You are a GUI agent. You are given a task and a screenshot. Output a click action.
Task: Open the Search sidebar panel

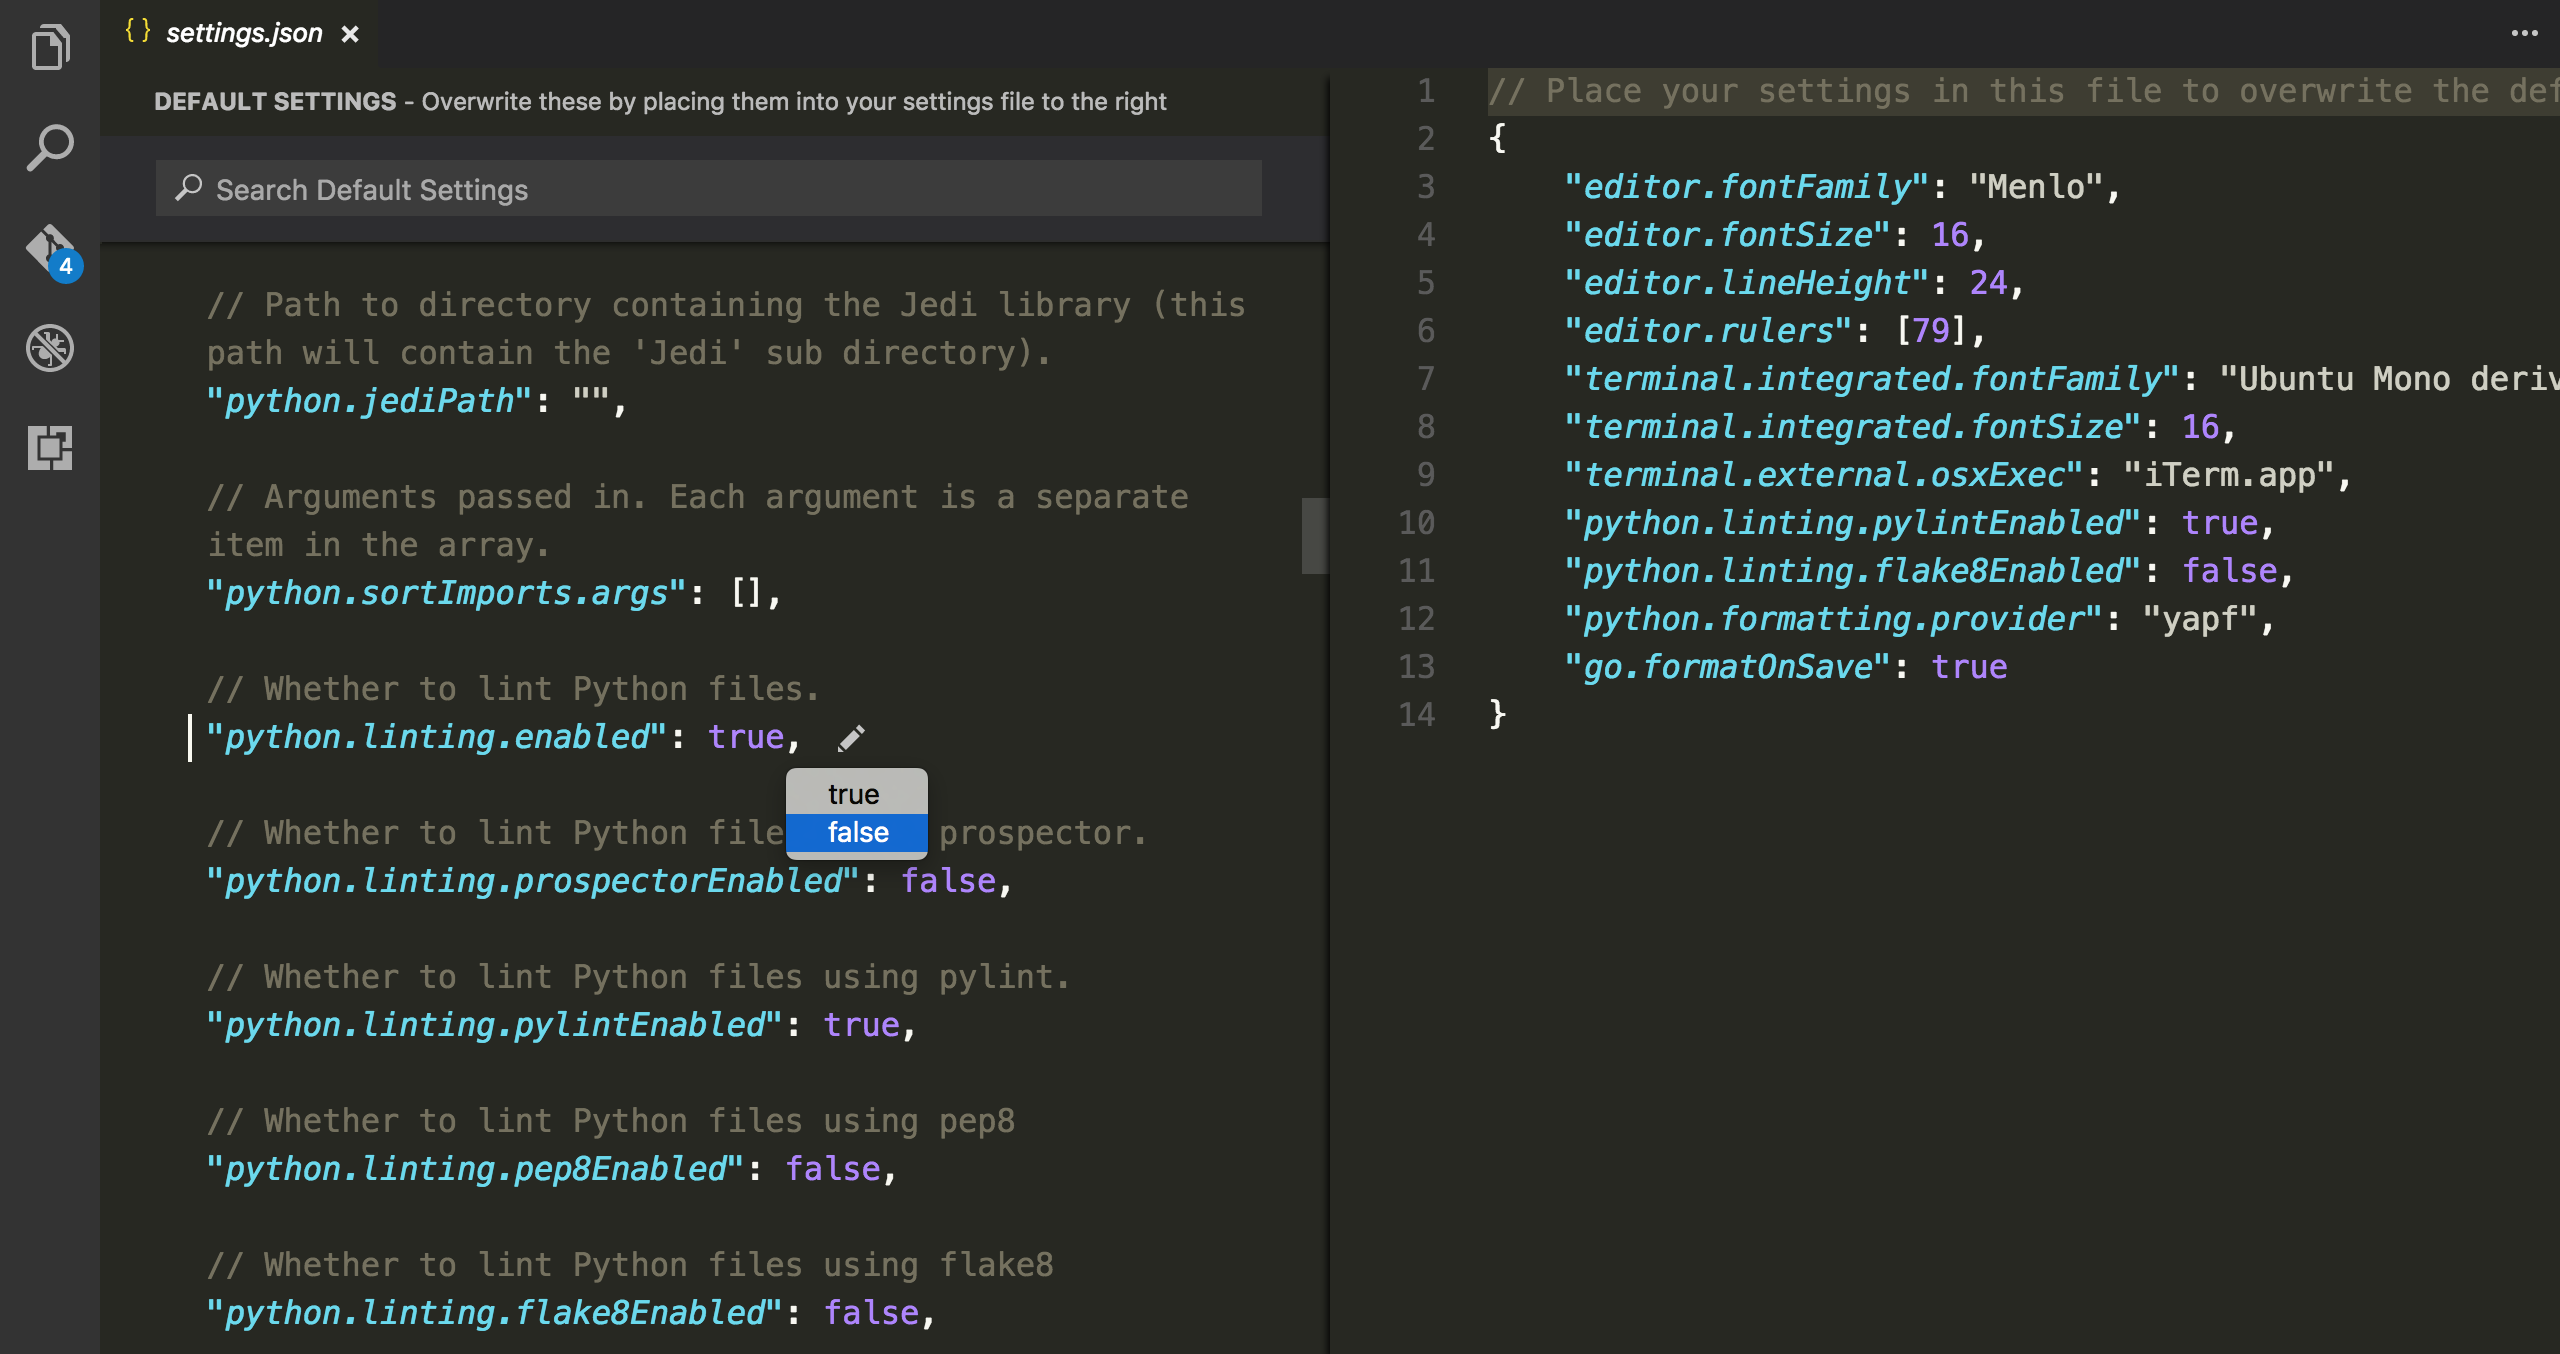[50, 148]
